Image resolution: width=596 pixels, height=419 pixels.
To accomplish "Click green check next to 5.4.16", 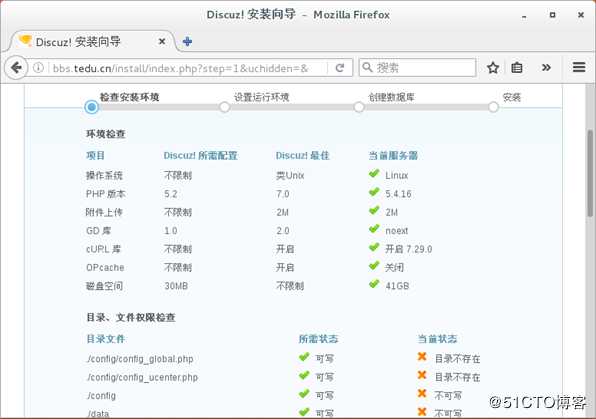I will (x=374, y=192).
